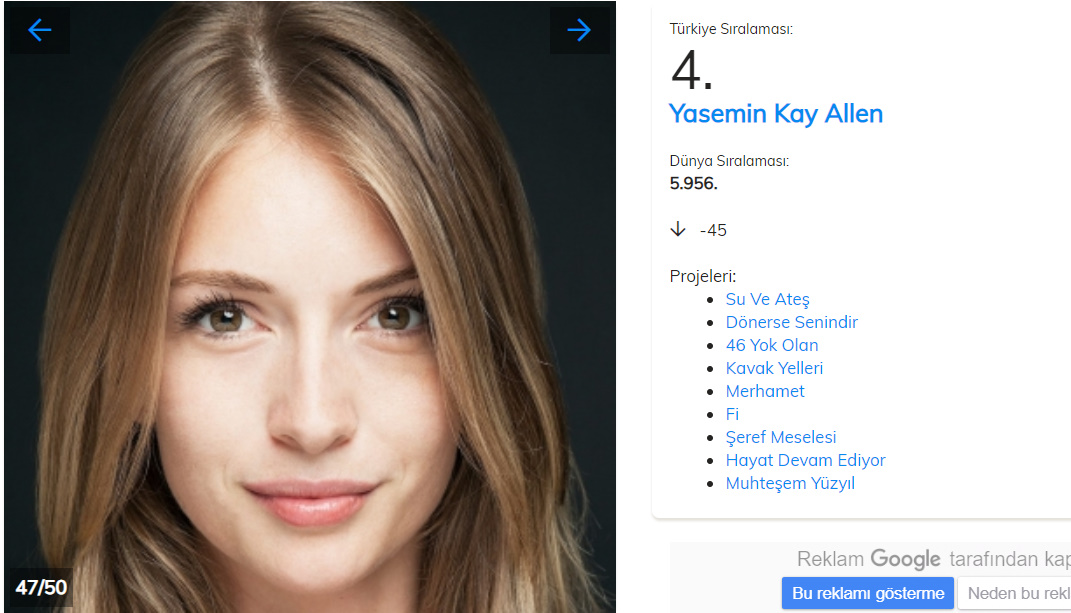Image resolution: width=1071 pixels, height=613 pixels.
Task: Select the Dönerse Senindir project link
Action: pyautogui.click(x=791, y=322)
